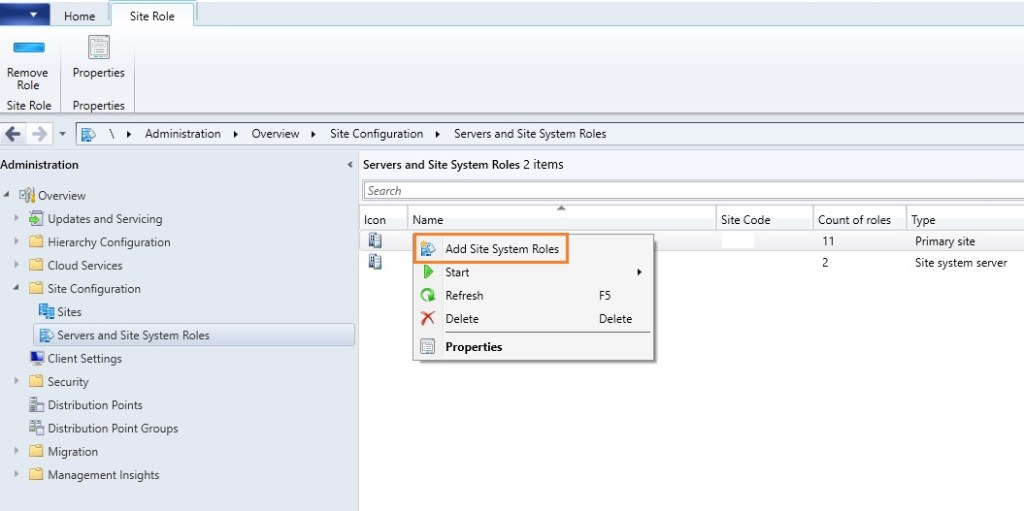Image resolution: width=1024 pixels, height=511 pixels.
Task: Collapse the Site Configuration node
Action: pos(17,289)
